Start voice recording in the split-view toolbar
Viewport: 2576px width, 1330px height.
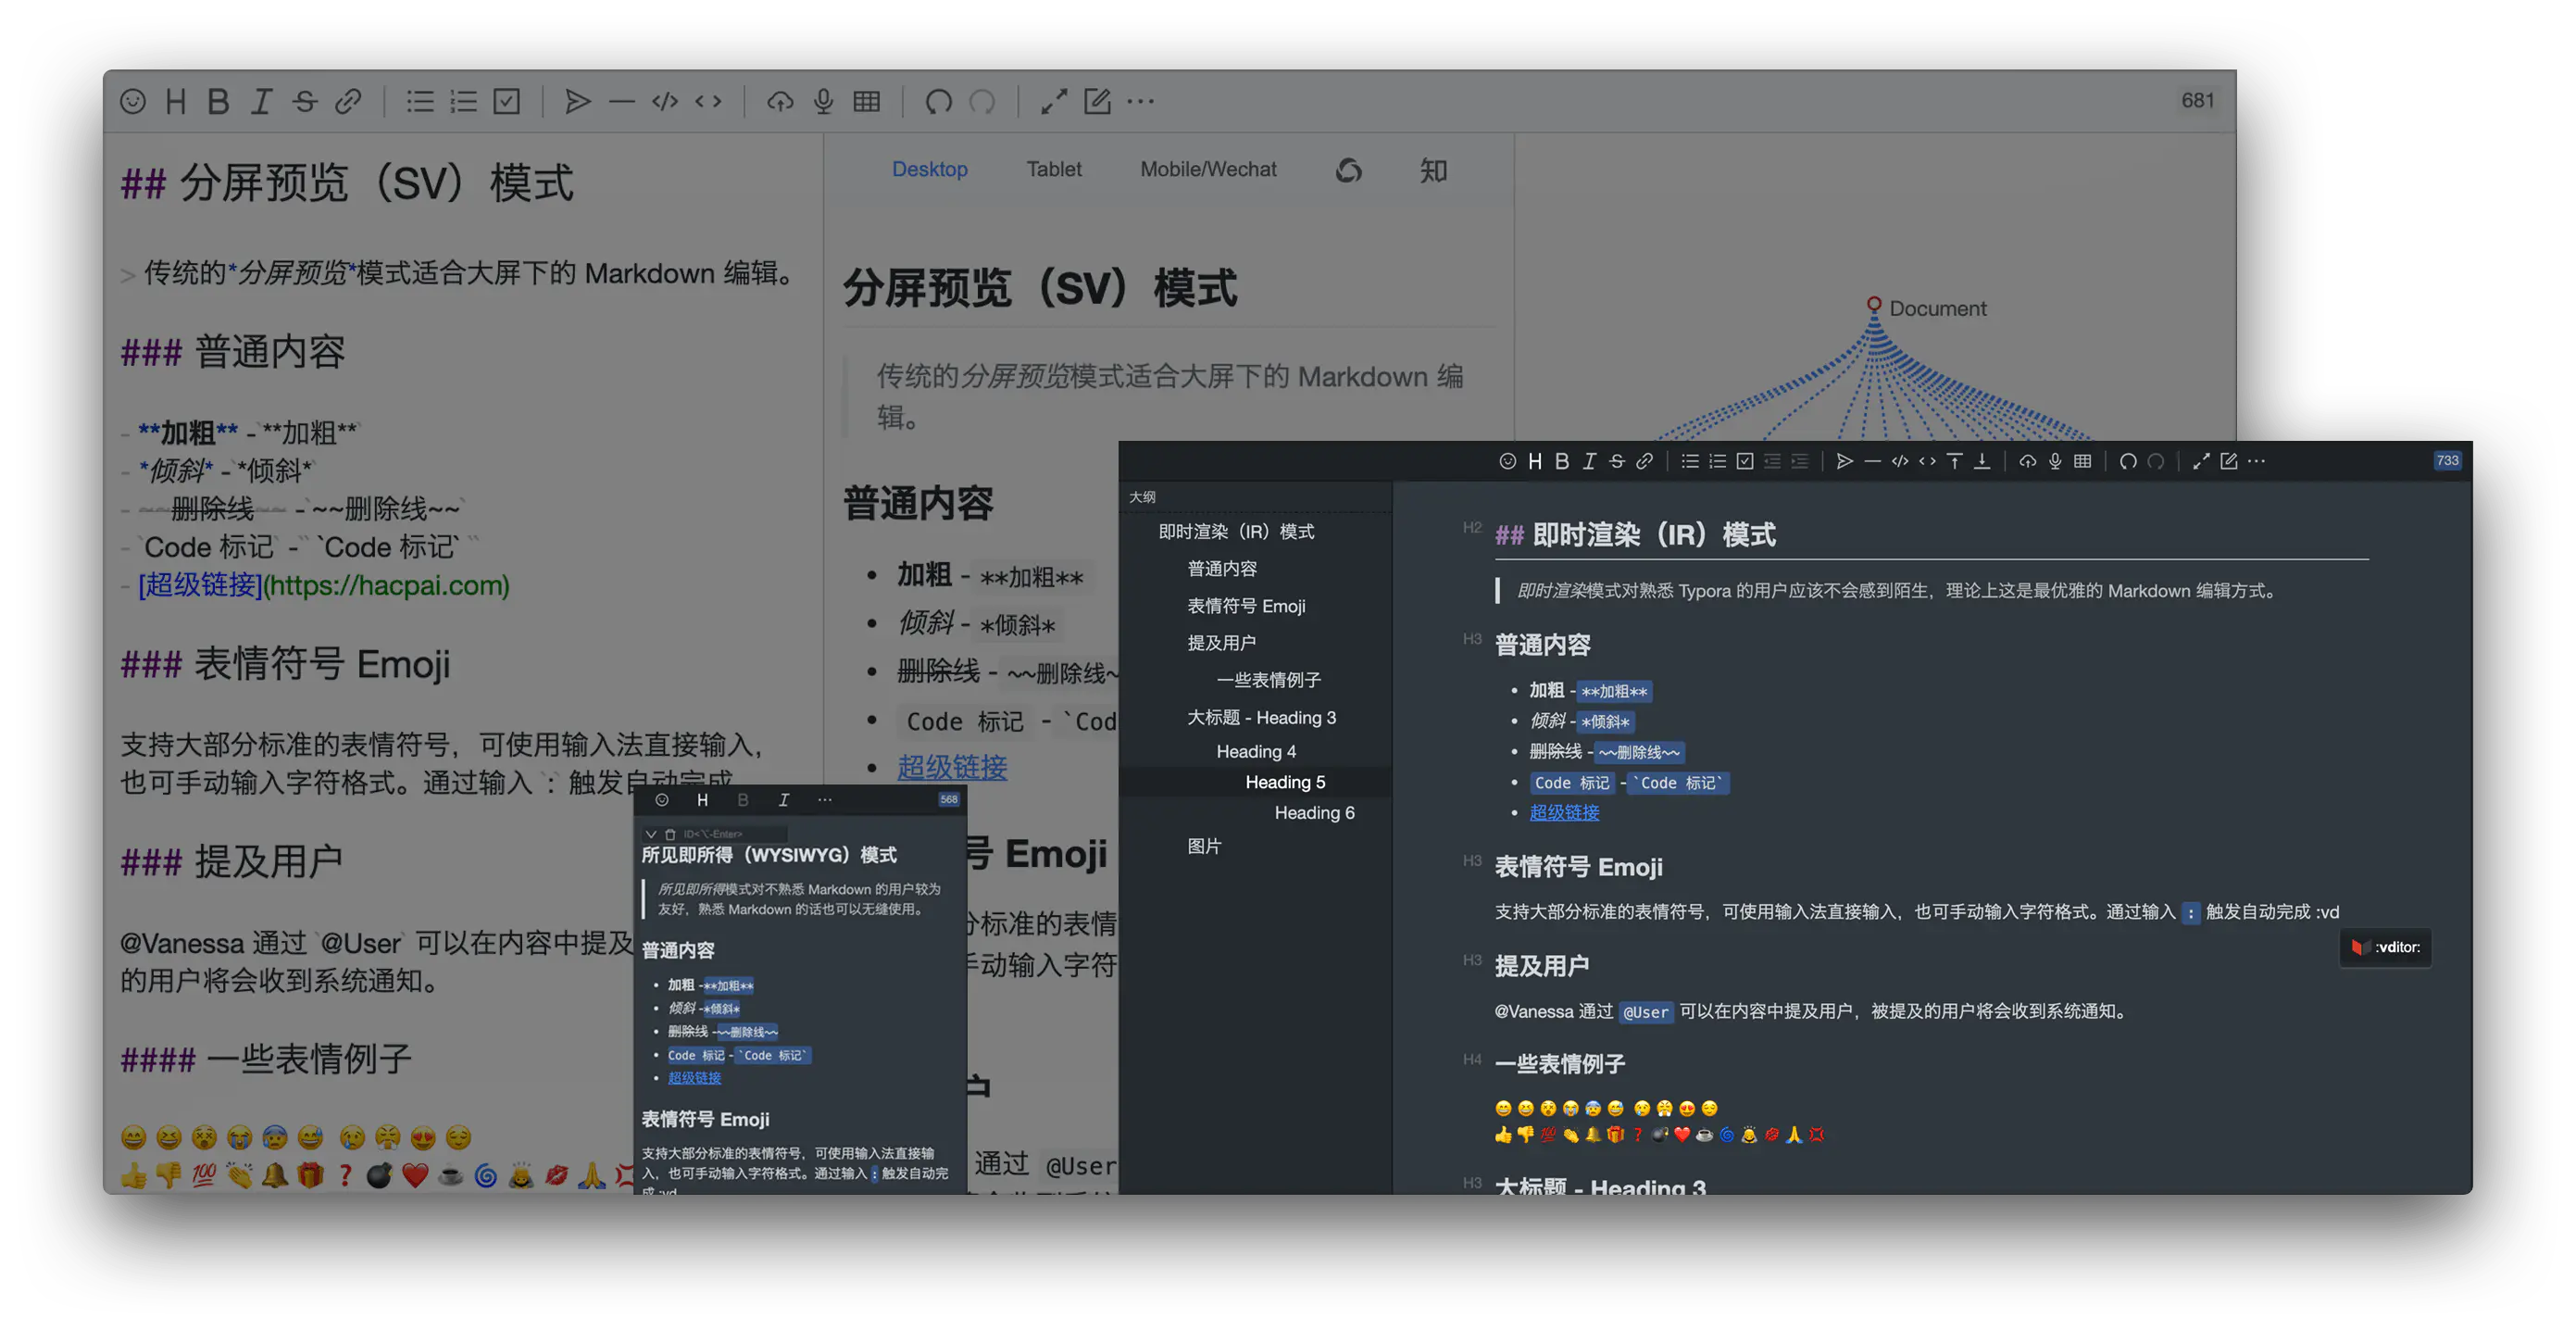[823, 101]
